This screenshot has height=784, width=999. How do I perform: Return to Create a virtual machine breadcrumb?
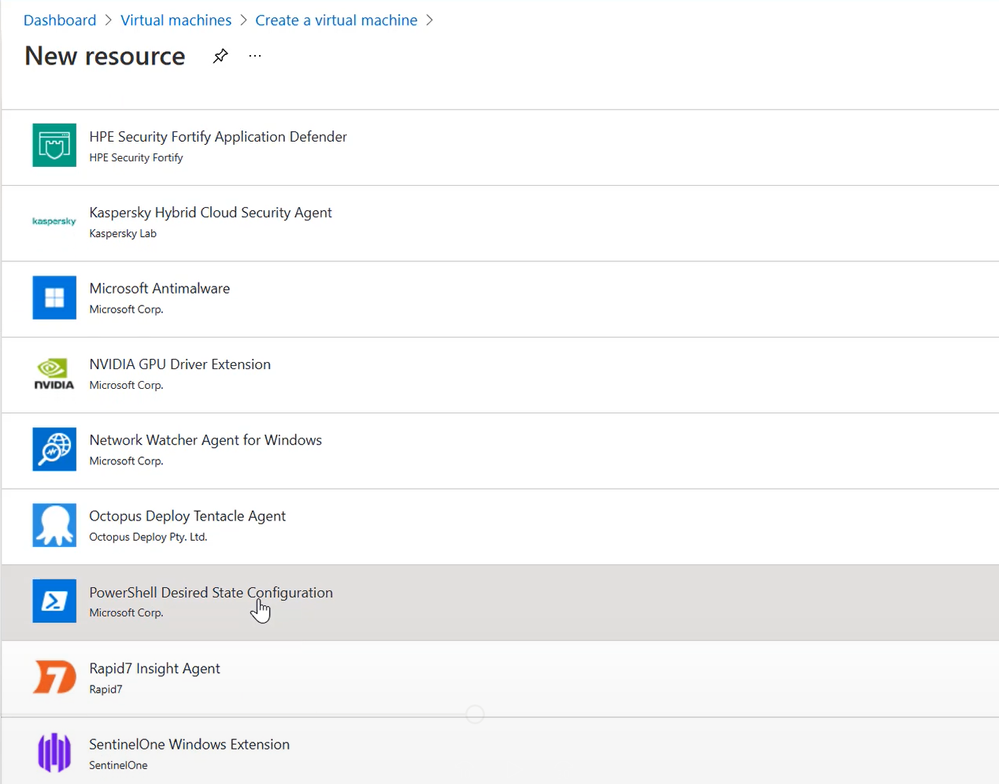click(x=336, y=20)
